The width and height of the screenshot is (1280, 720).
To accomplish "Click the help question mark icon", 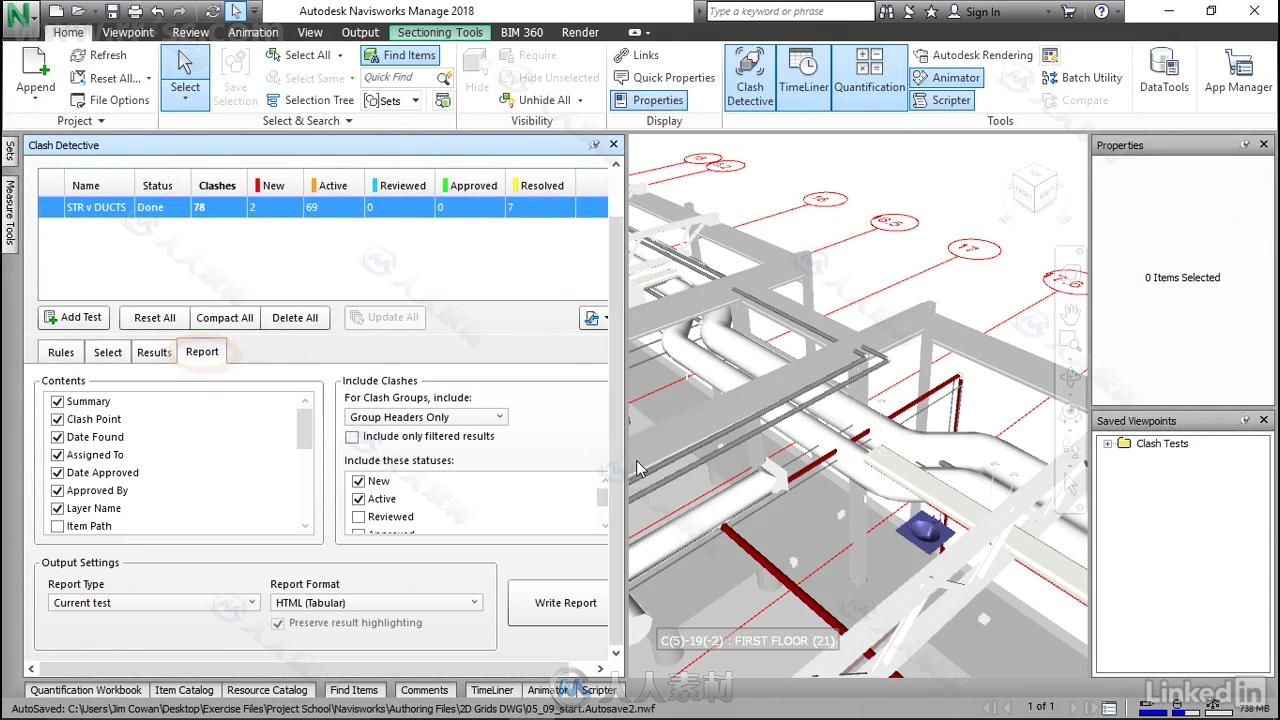I will pyautogui.click(x=1101, y=12).
